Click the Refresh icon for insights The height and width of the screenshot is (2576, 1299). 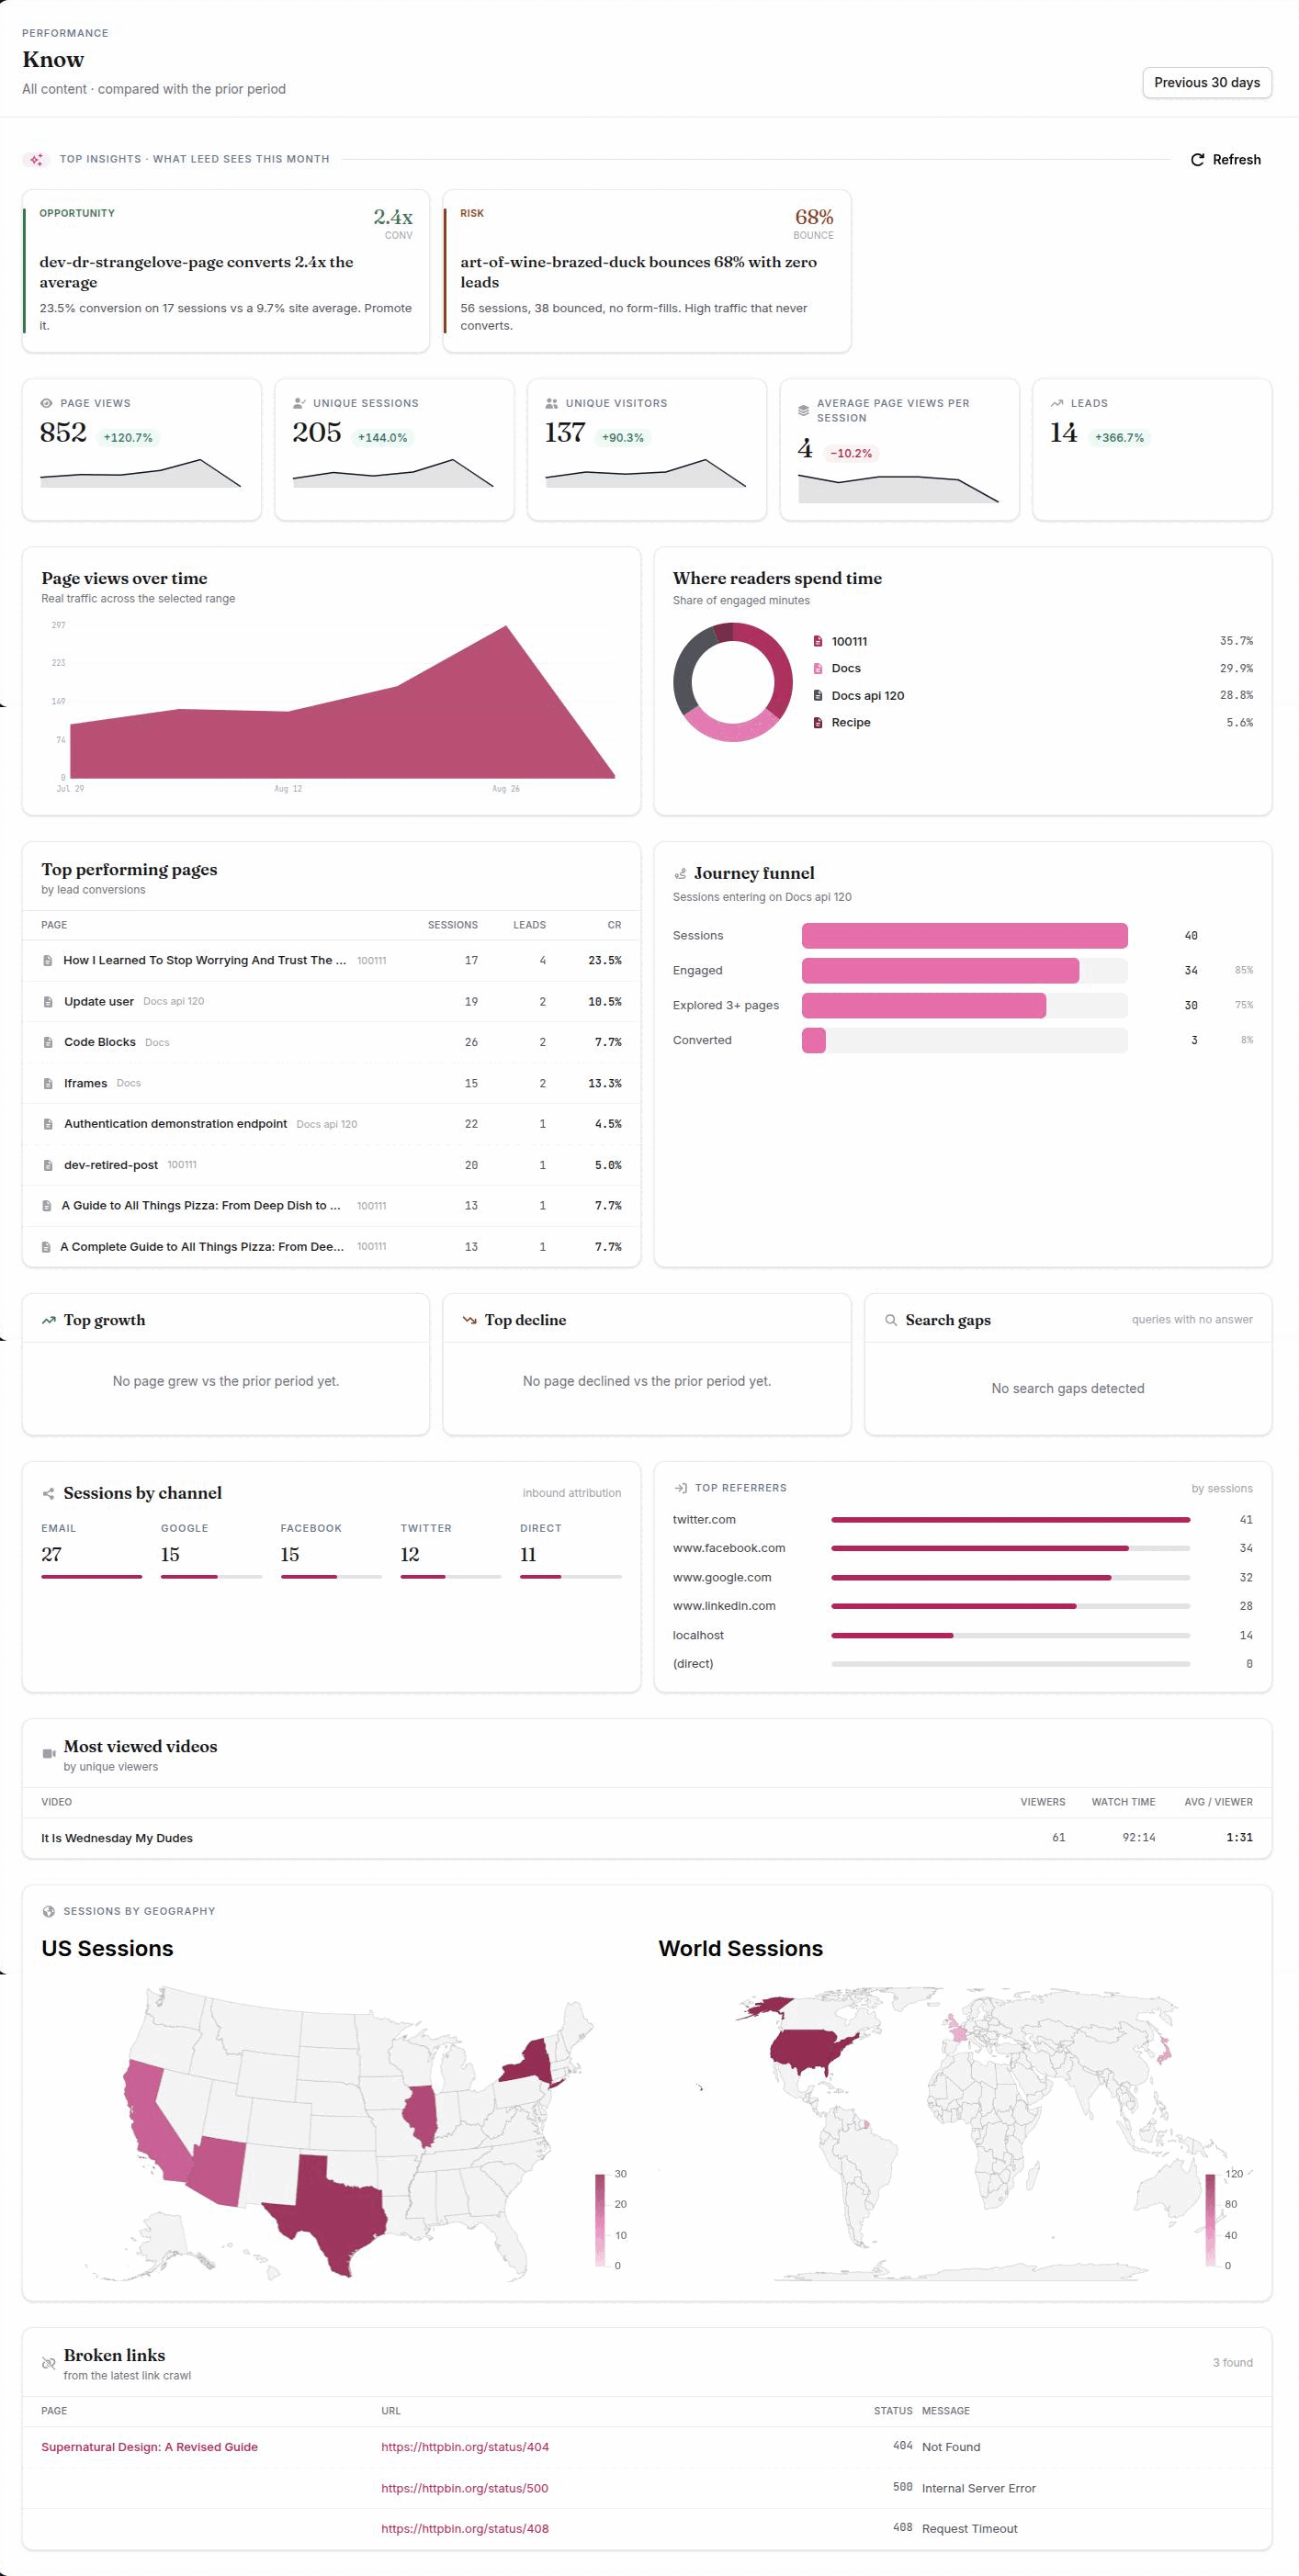[1197, 160]
